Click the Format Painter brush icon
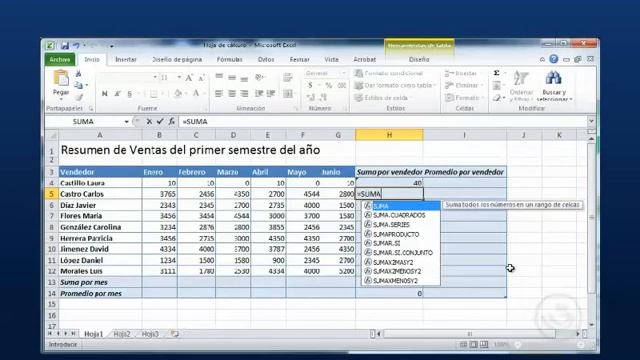 (x=79, y=97)
